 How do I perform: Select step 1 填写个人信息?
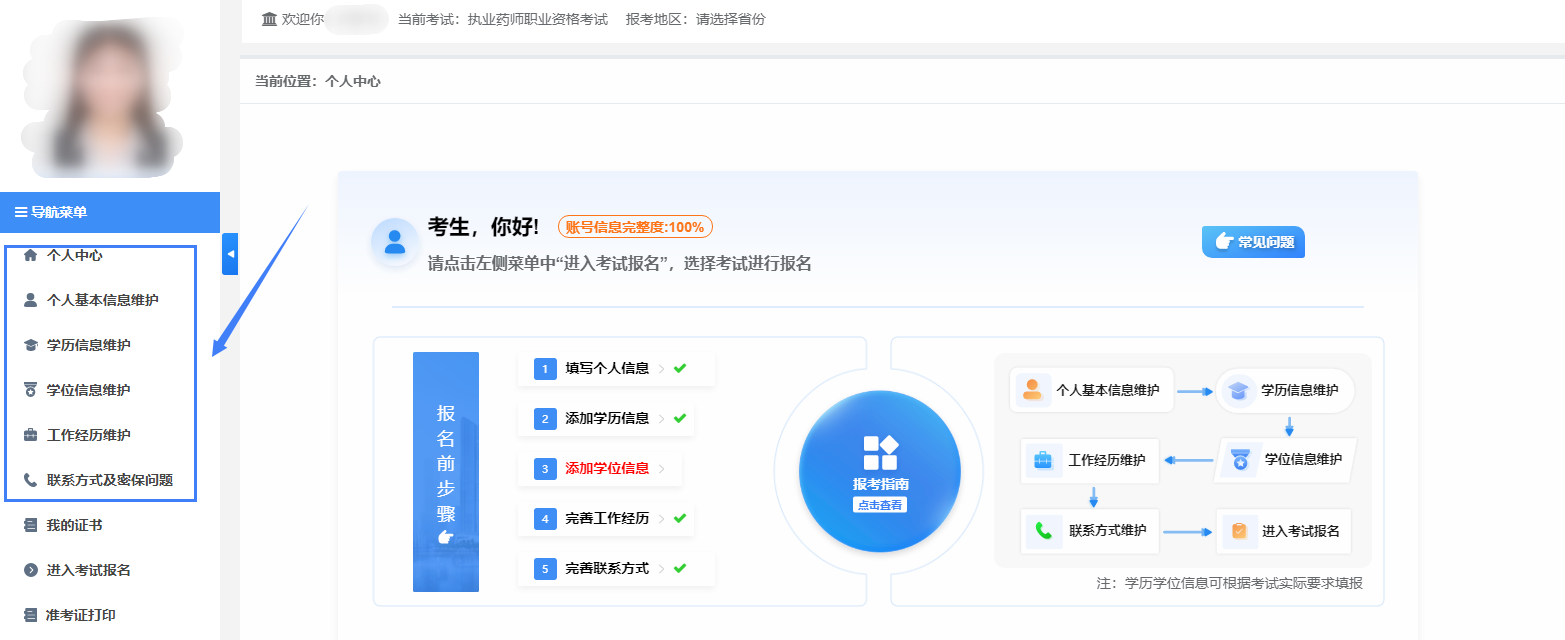(606, 368)
